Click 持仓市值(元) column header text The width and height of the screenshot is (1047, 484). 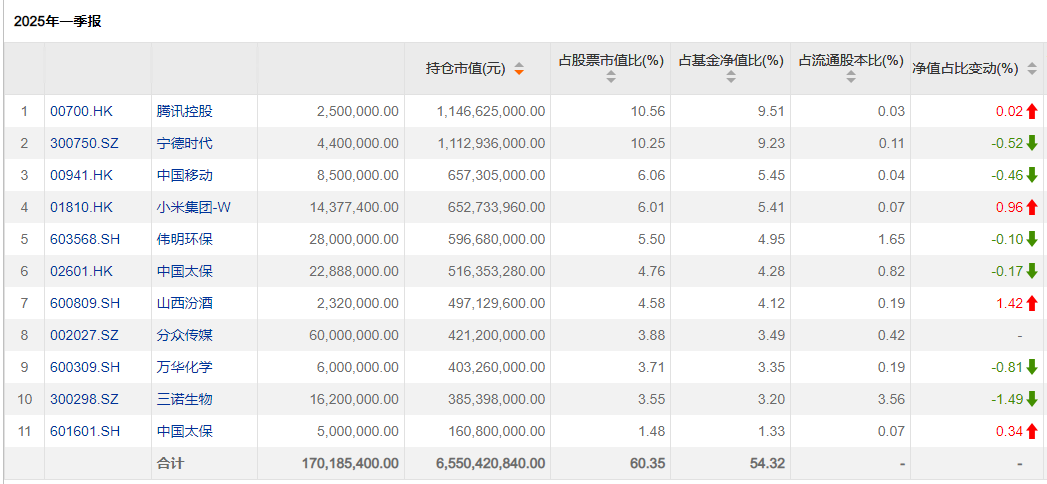point(465,69)
